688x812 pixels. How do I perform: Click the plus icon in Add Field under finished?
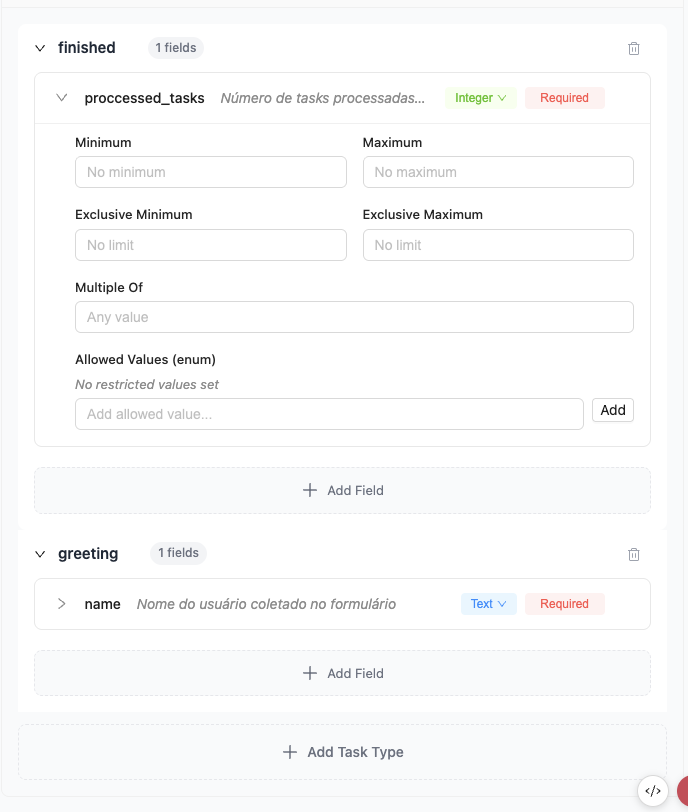click(310, 490)
